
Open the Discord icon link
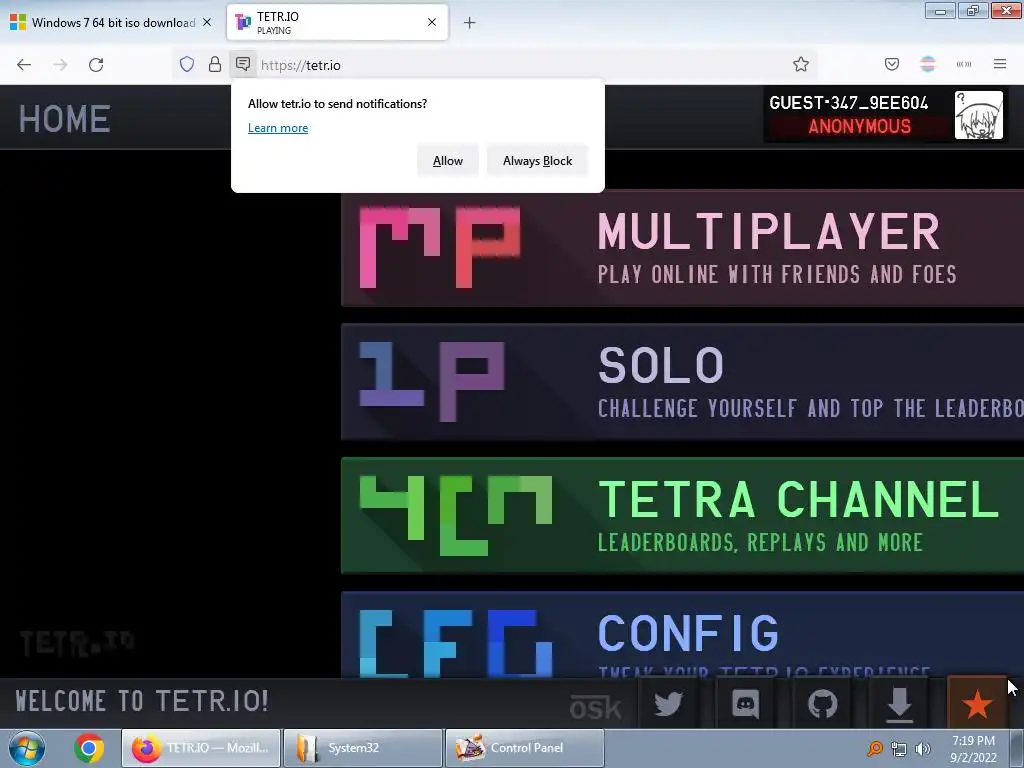pos(745,703)
